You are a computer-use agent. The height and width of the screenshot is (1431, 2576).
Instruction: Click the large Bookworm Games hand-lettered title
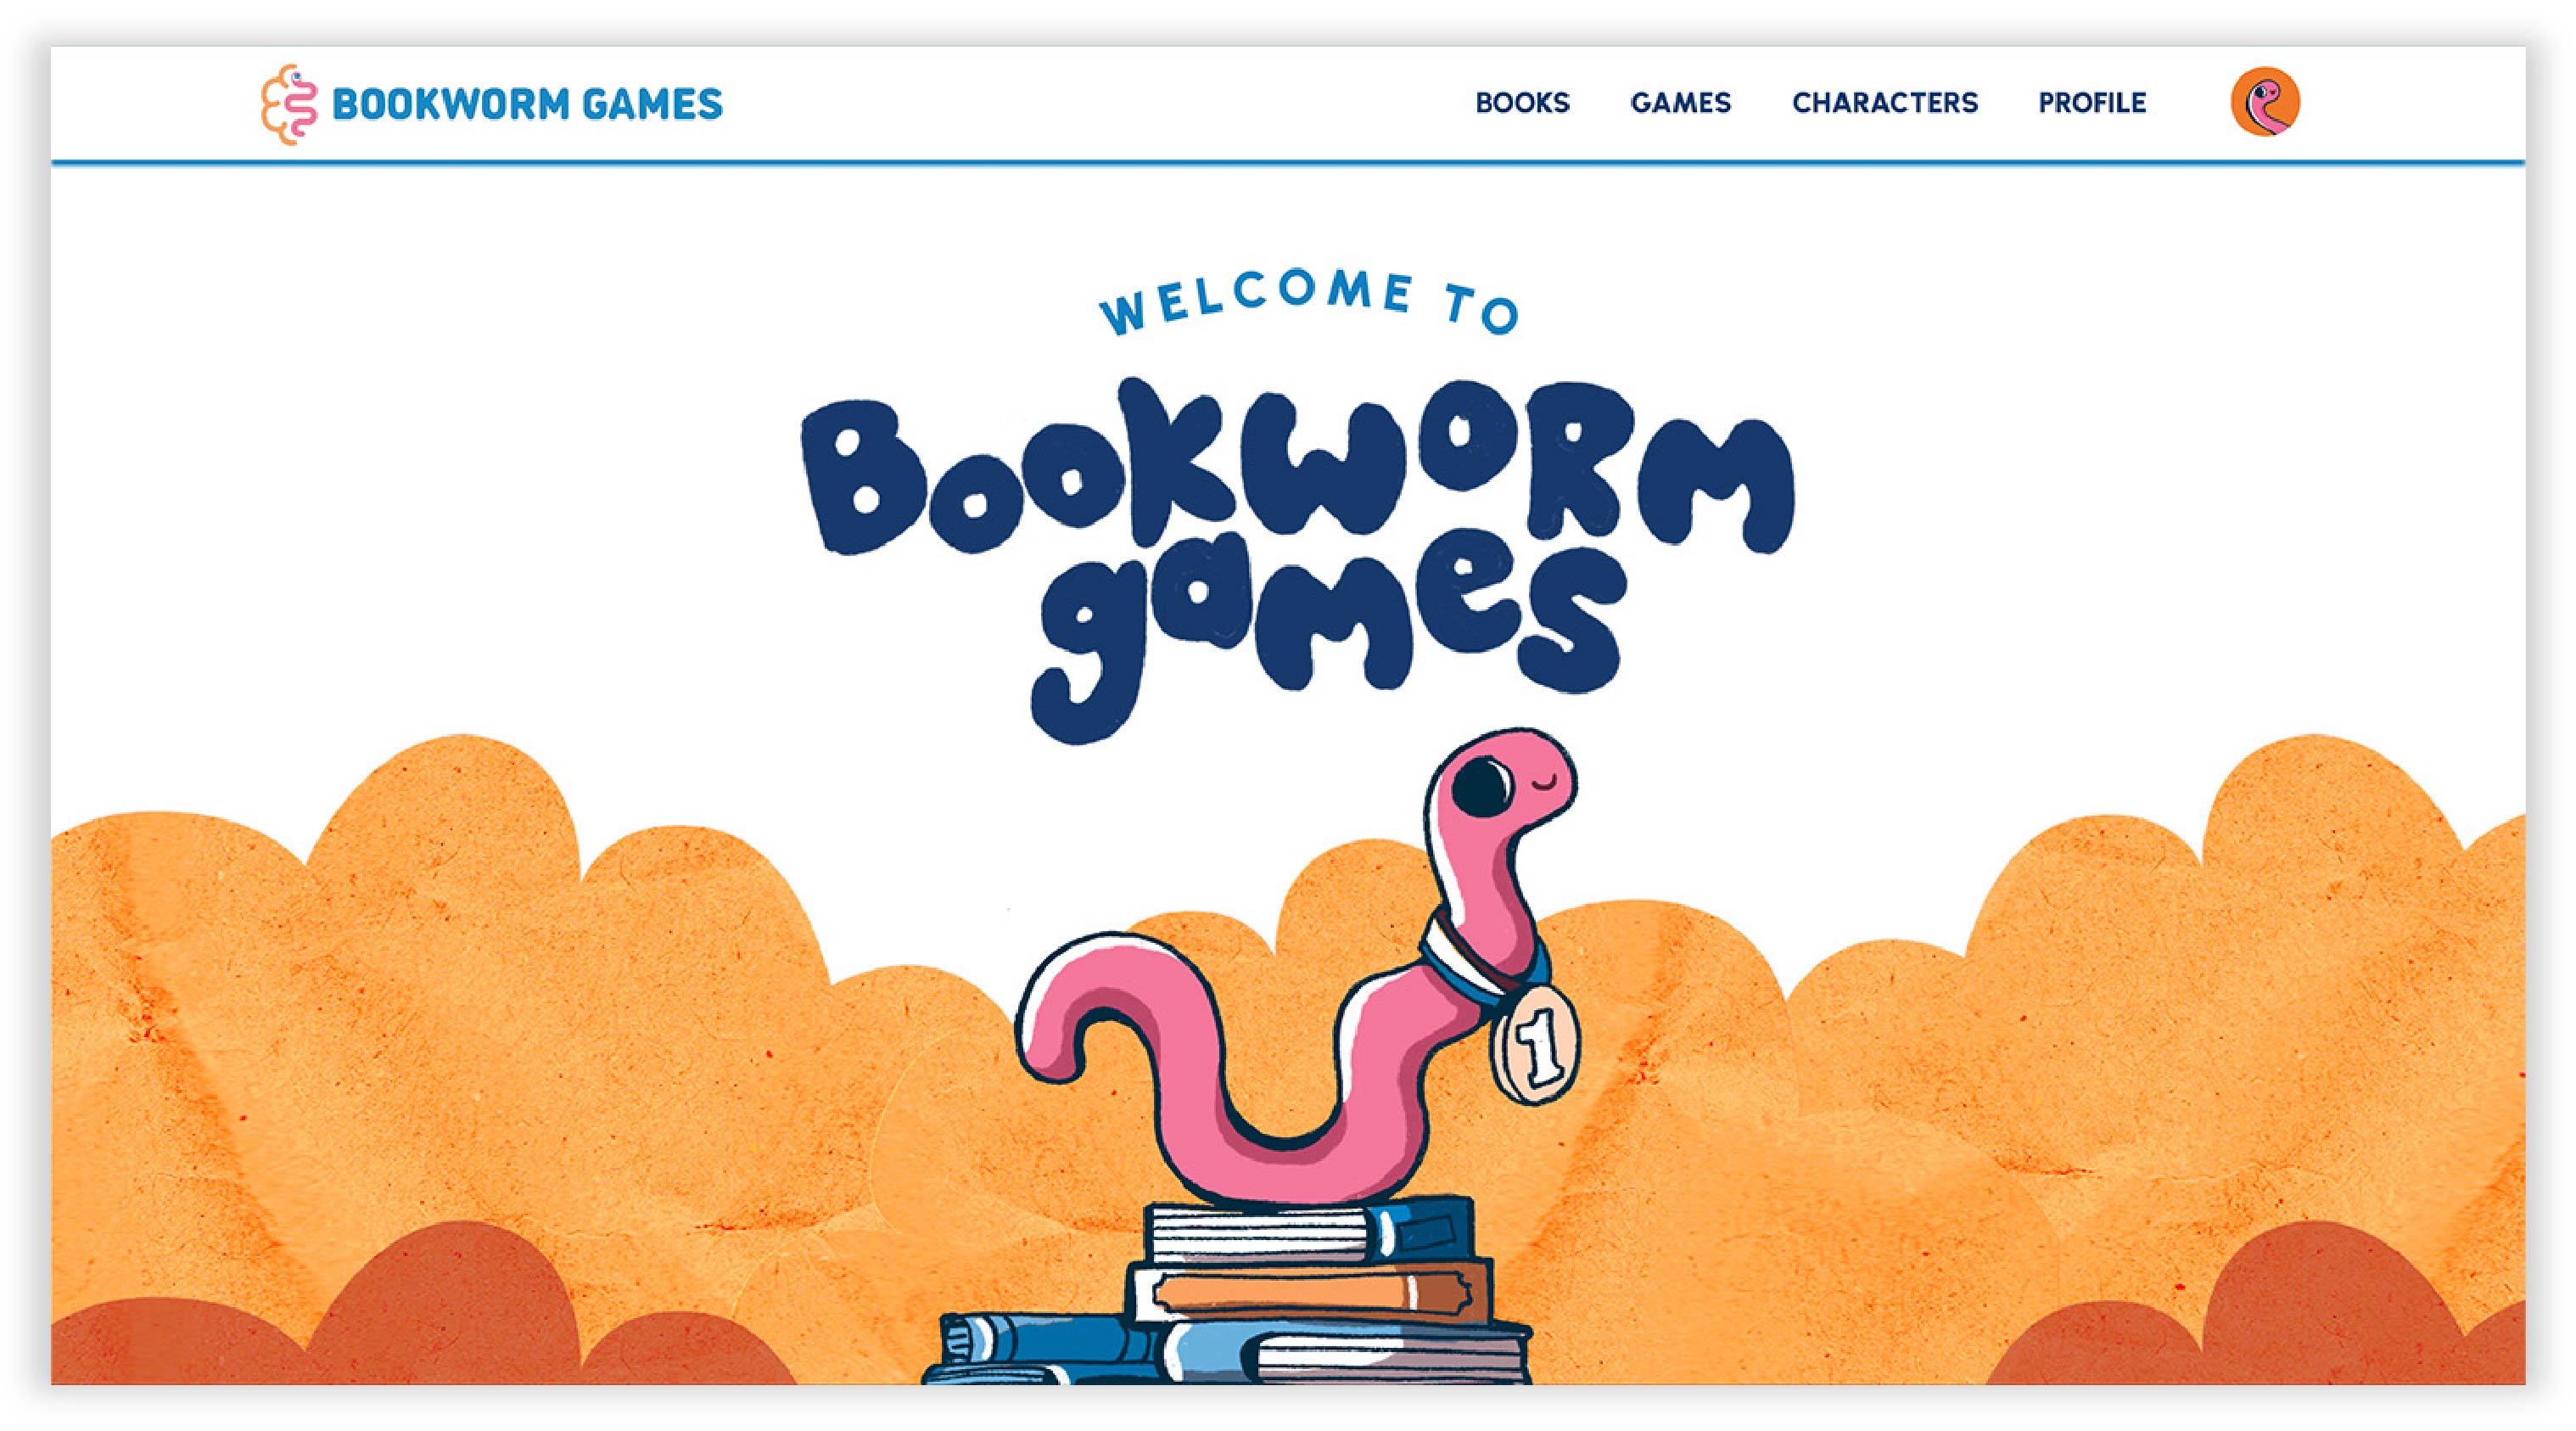point(1298,560)
